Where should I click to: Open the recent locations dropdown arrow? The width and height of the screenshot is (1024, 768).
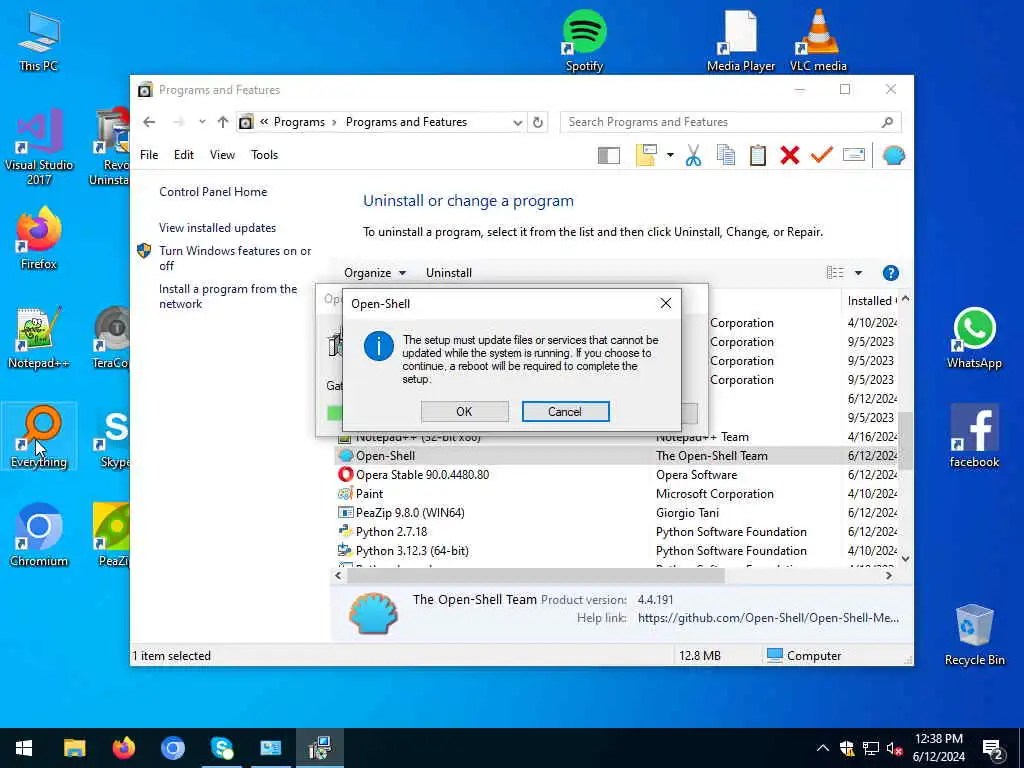pyautogui.click(x=202, y=122)
